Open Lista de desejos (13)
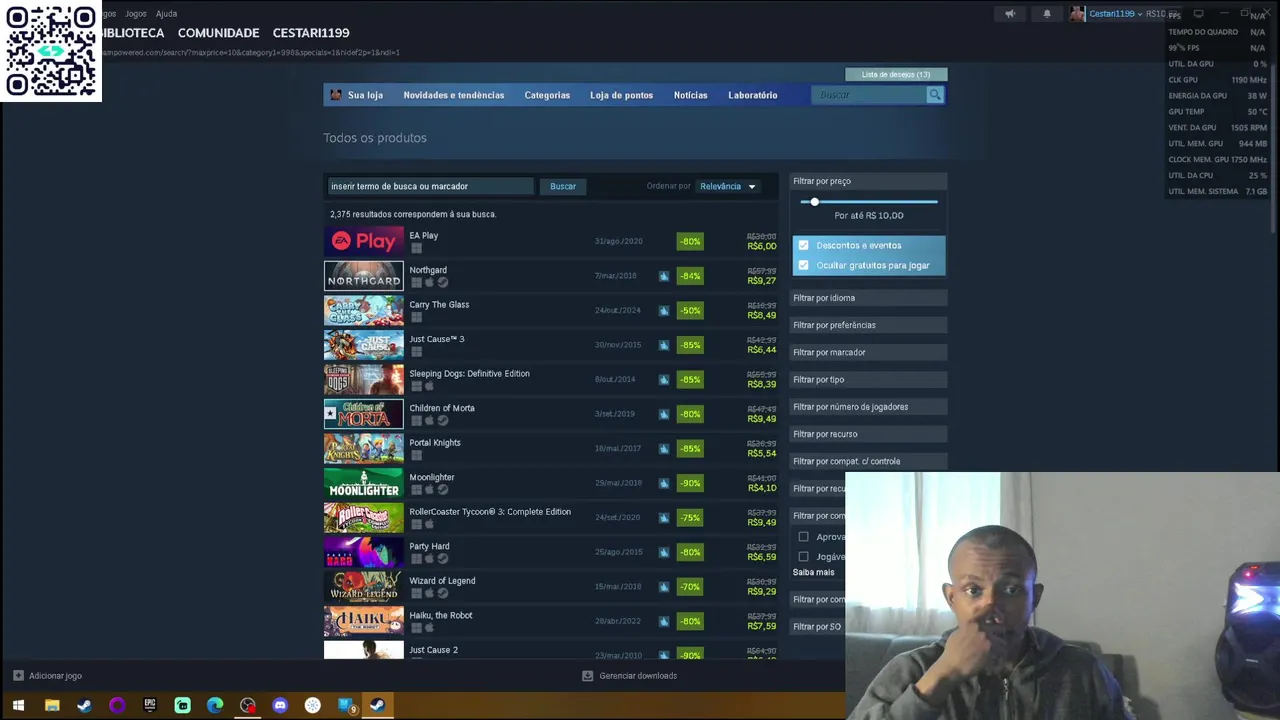 point(896,74)
